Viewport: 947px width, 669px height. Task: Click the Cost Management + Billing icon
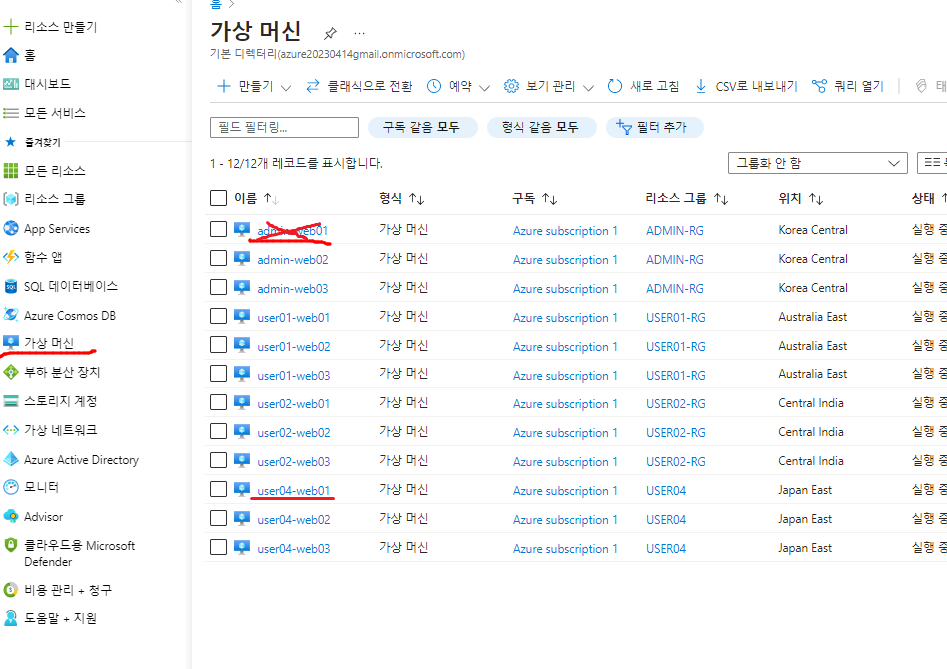point(11,590)
